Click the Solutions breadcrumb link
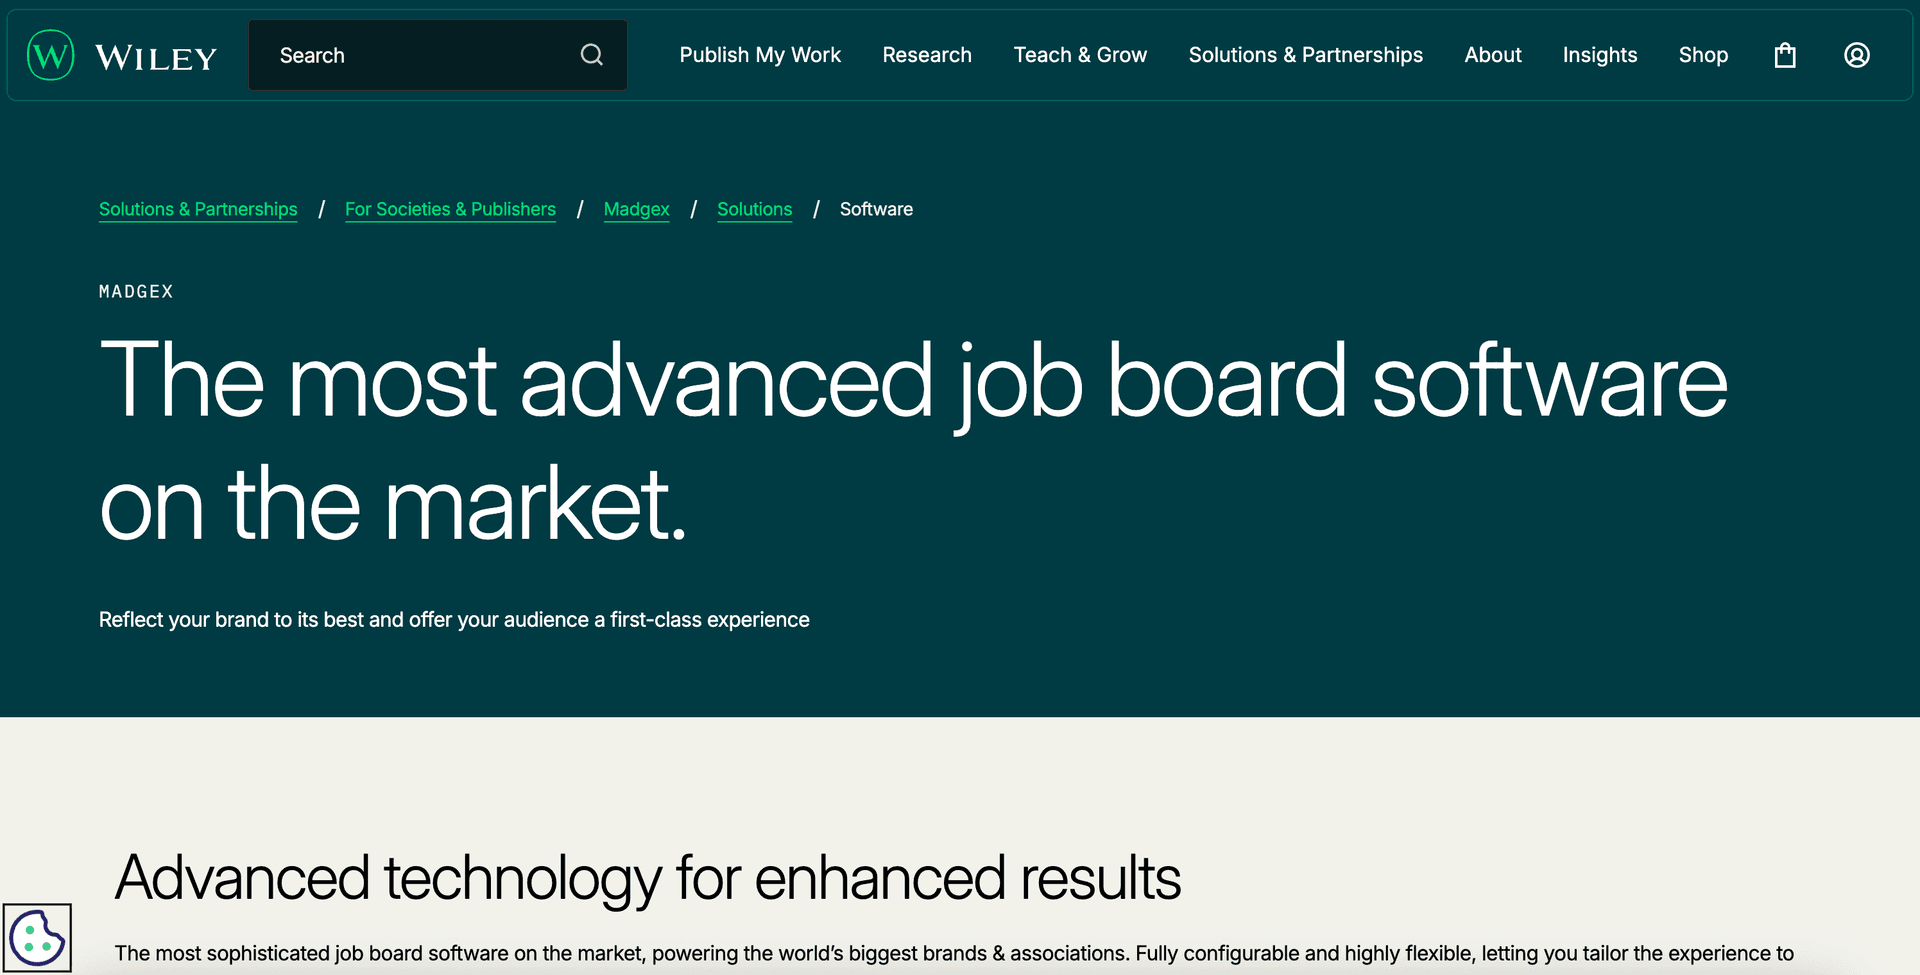Image resolution: width=1920 pixels, height=975 pixels. point(755,209)
